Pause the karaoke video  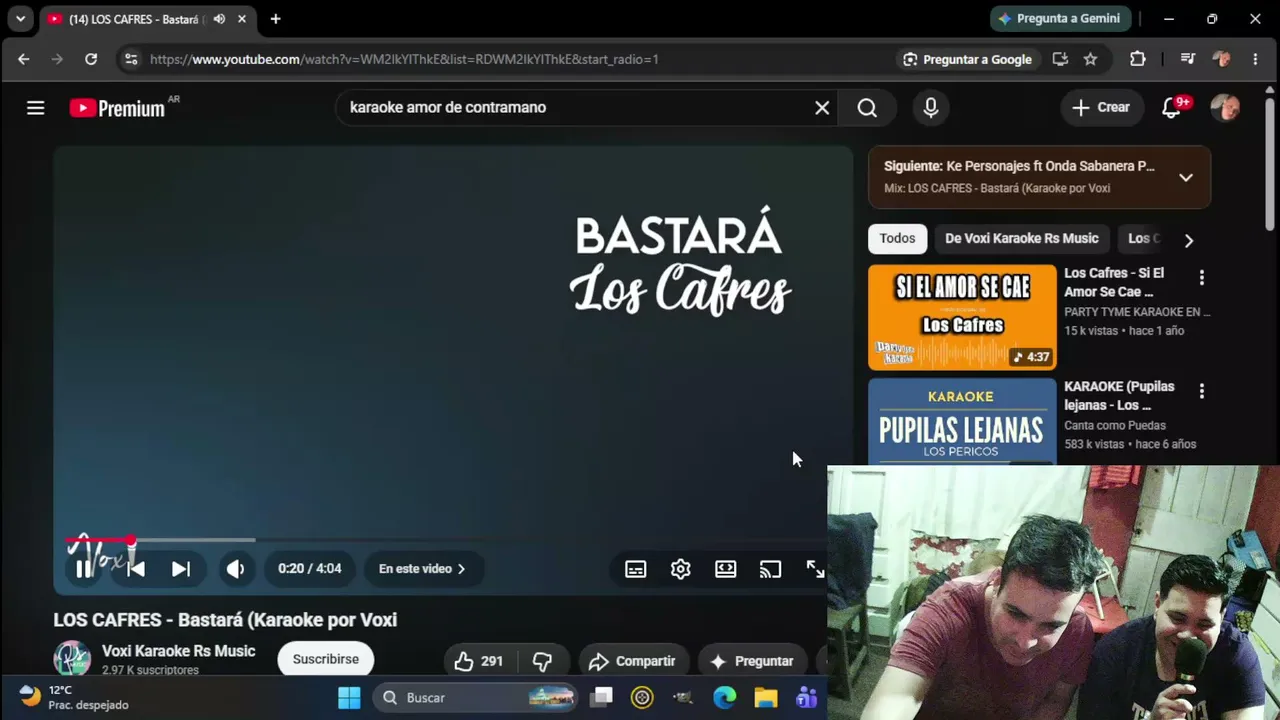pyautogui.click(x=84, y=569)
